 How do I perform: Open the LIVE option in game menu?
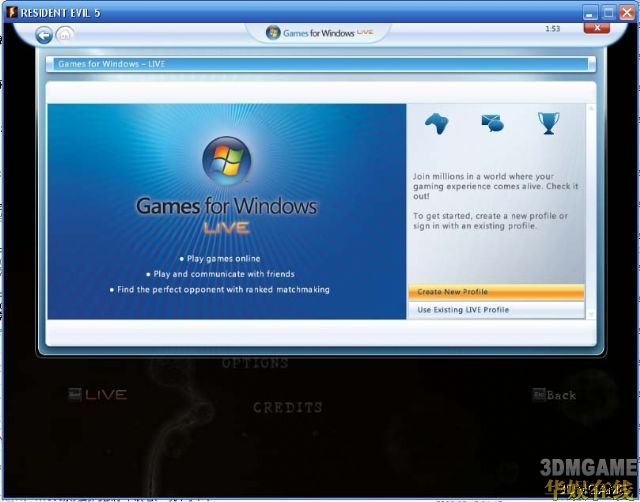(98, 395)
